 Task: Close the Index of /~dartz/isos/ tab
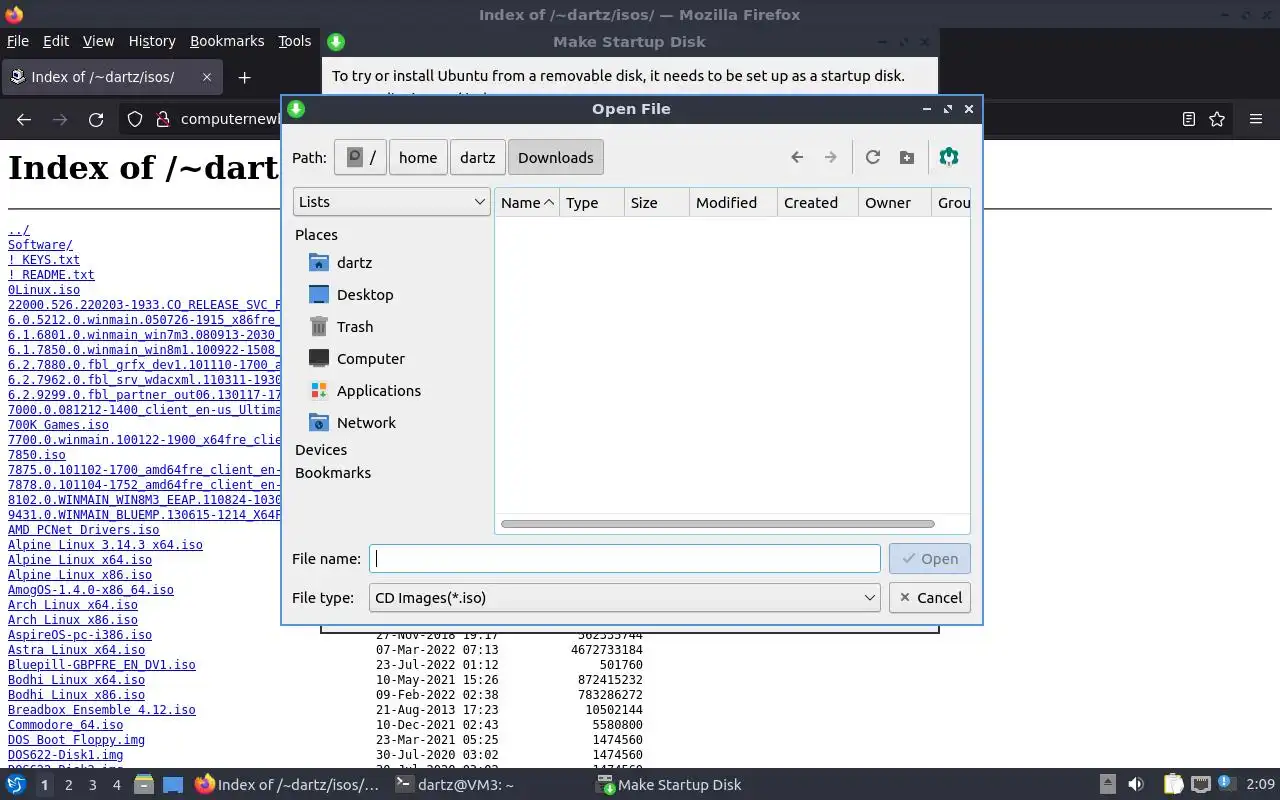207,77
